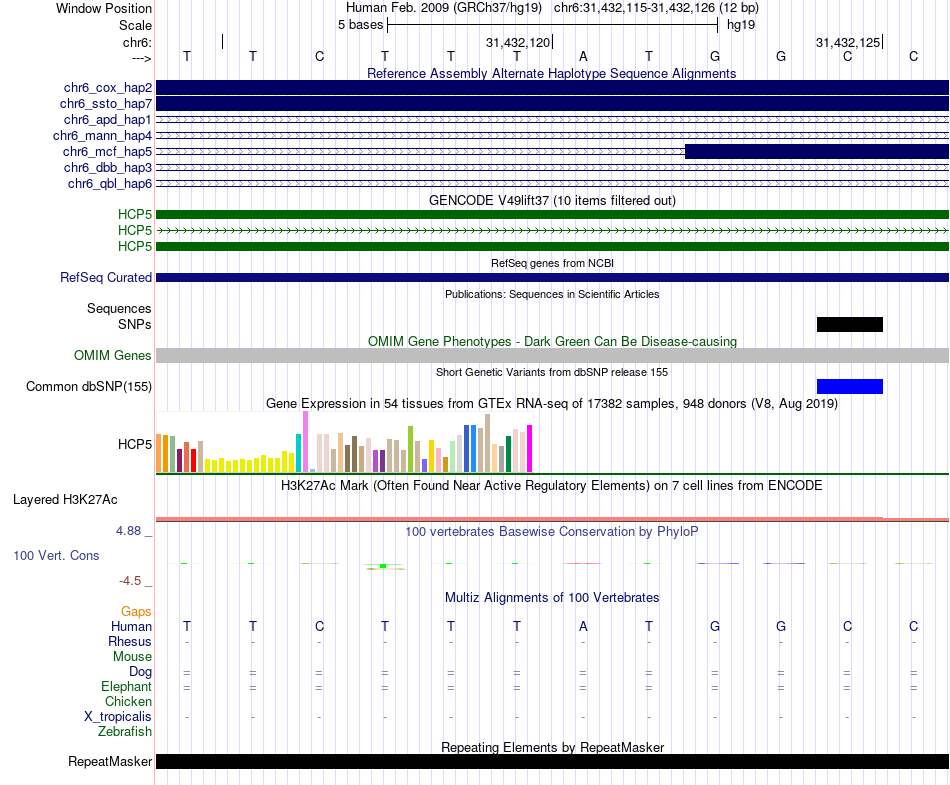
Task: Open the chr6_mann_hap4 alignment label
Action: [x=102, y=136]
